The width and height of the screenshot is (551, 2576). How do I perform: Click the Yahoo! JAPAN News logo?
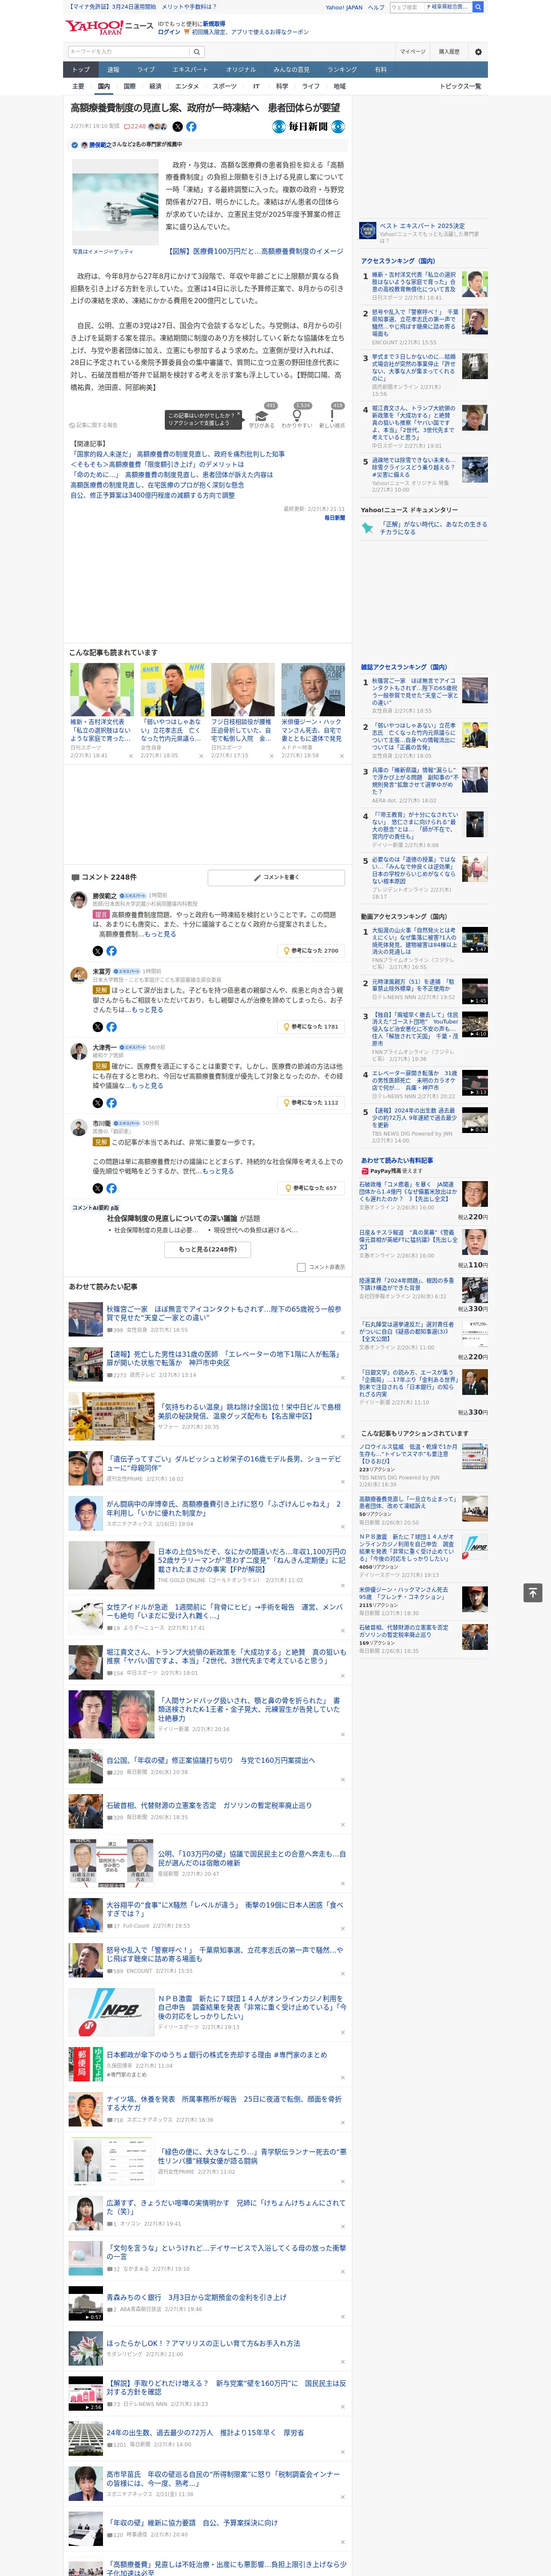(x=108, y=27)
